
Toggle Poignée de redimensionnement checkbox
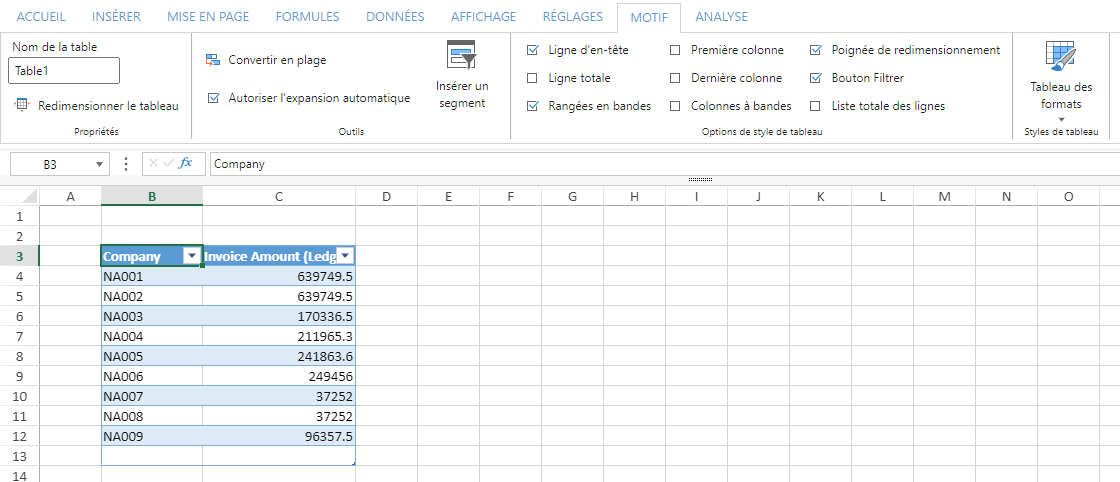(x=816, y=50)
